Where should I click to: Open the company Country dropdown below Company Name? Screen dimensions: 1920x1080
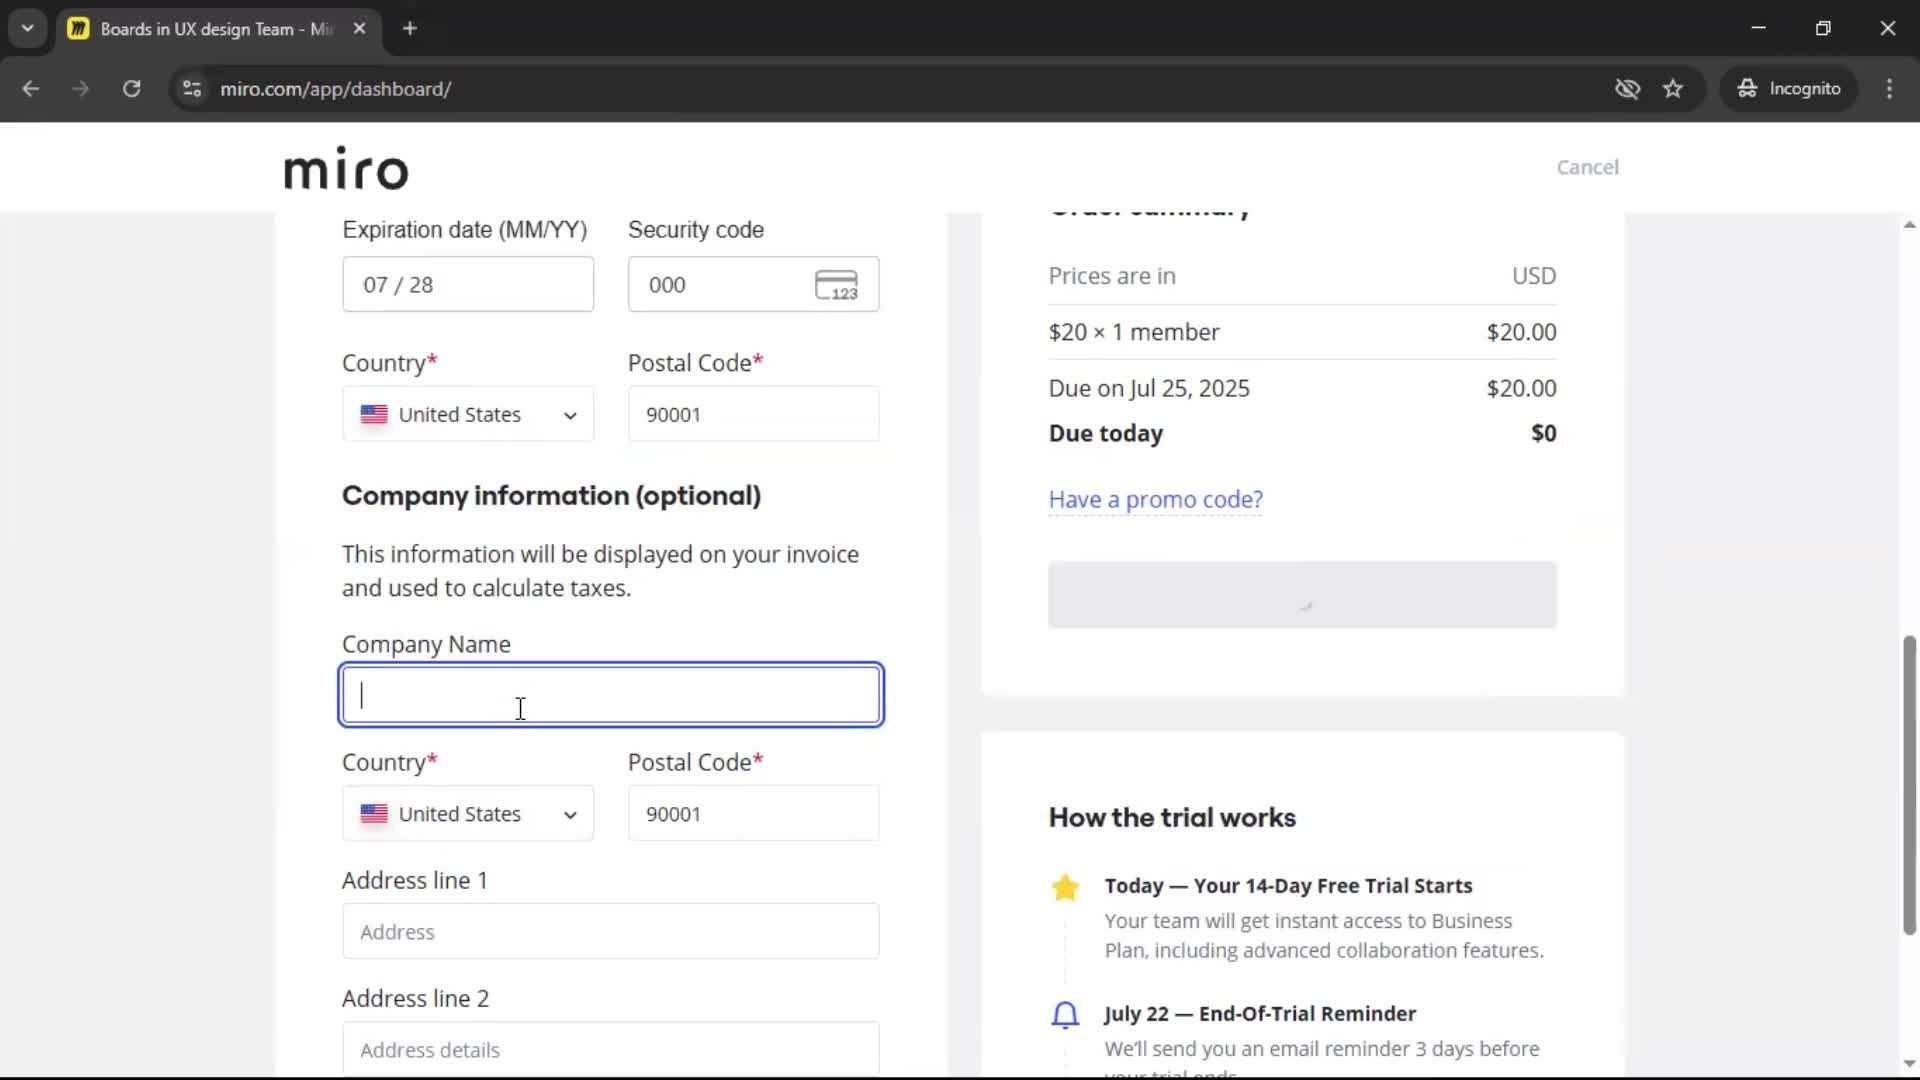tap(468, 814)
